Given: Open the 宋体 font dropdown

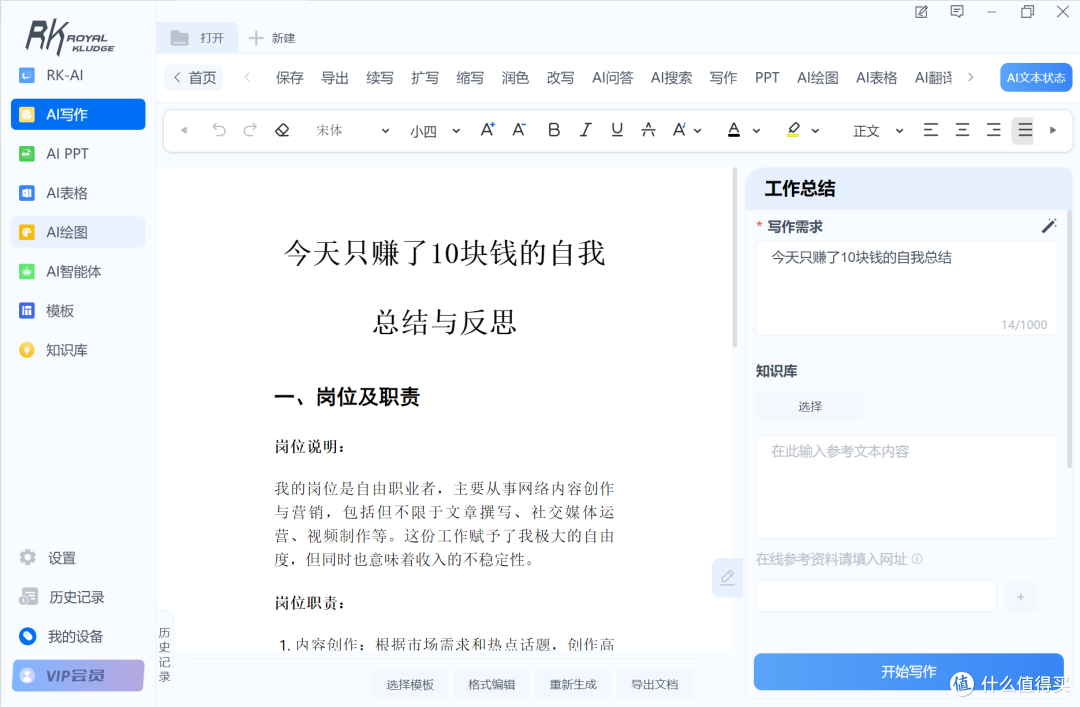Looking at the screenshot, I should tap(353, 130).
